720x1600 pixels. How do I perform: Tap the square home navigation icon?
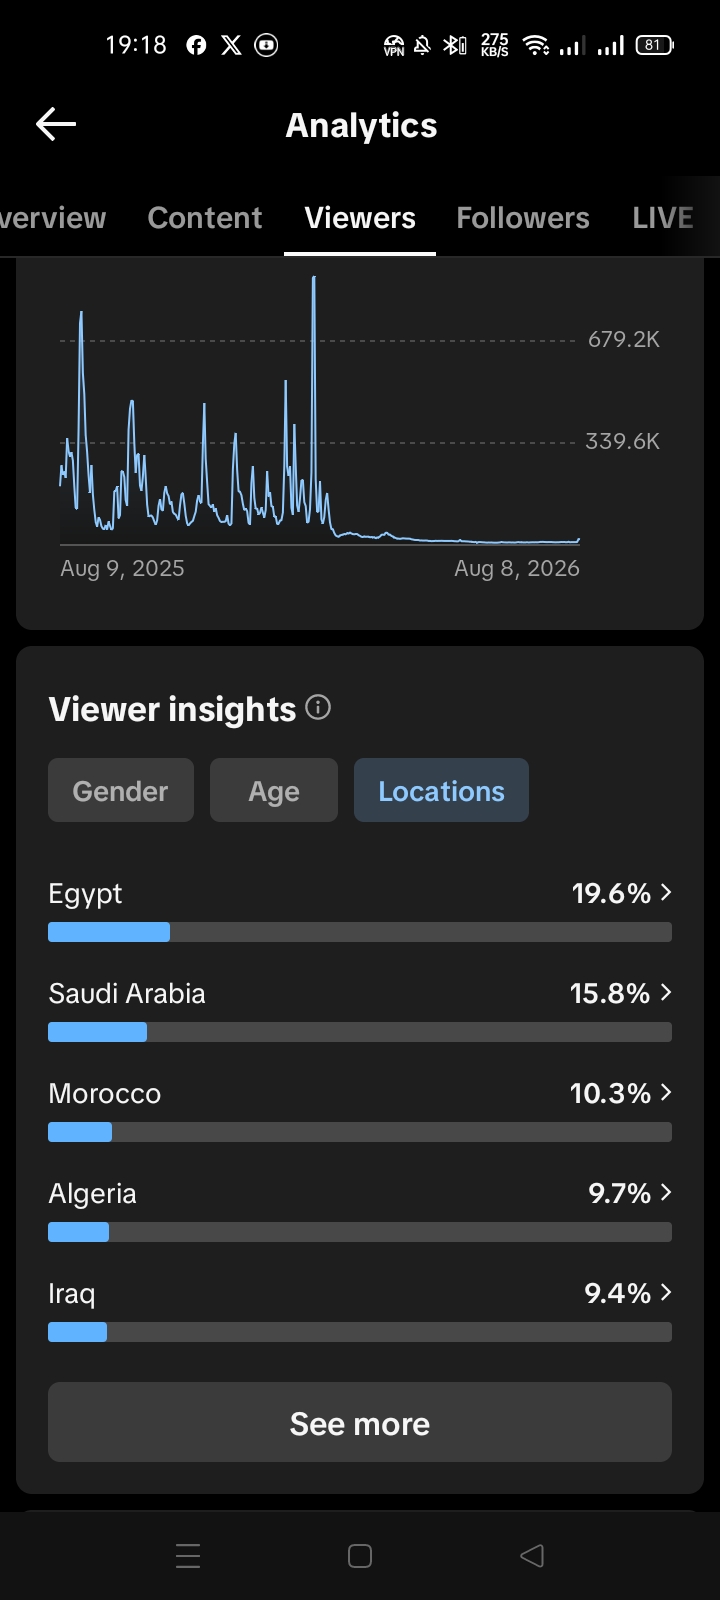point(360,1556)
